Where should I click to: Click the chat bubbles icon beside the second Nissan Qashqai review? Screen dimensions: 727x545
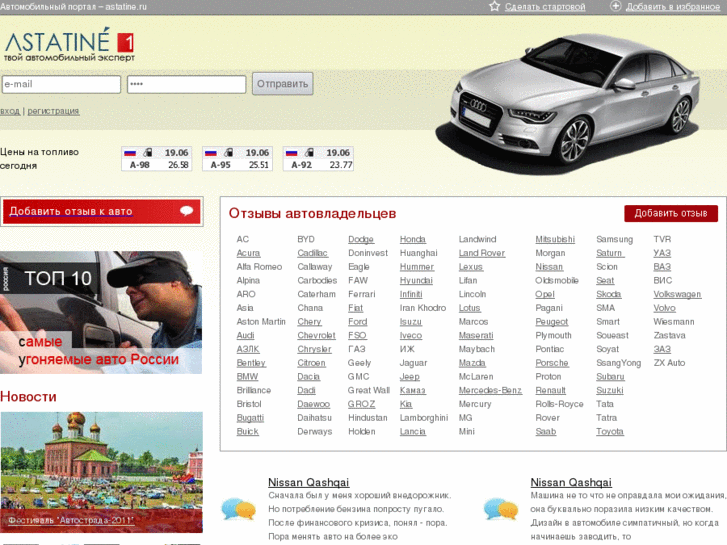tap(501, 509)
